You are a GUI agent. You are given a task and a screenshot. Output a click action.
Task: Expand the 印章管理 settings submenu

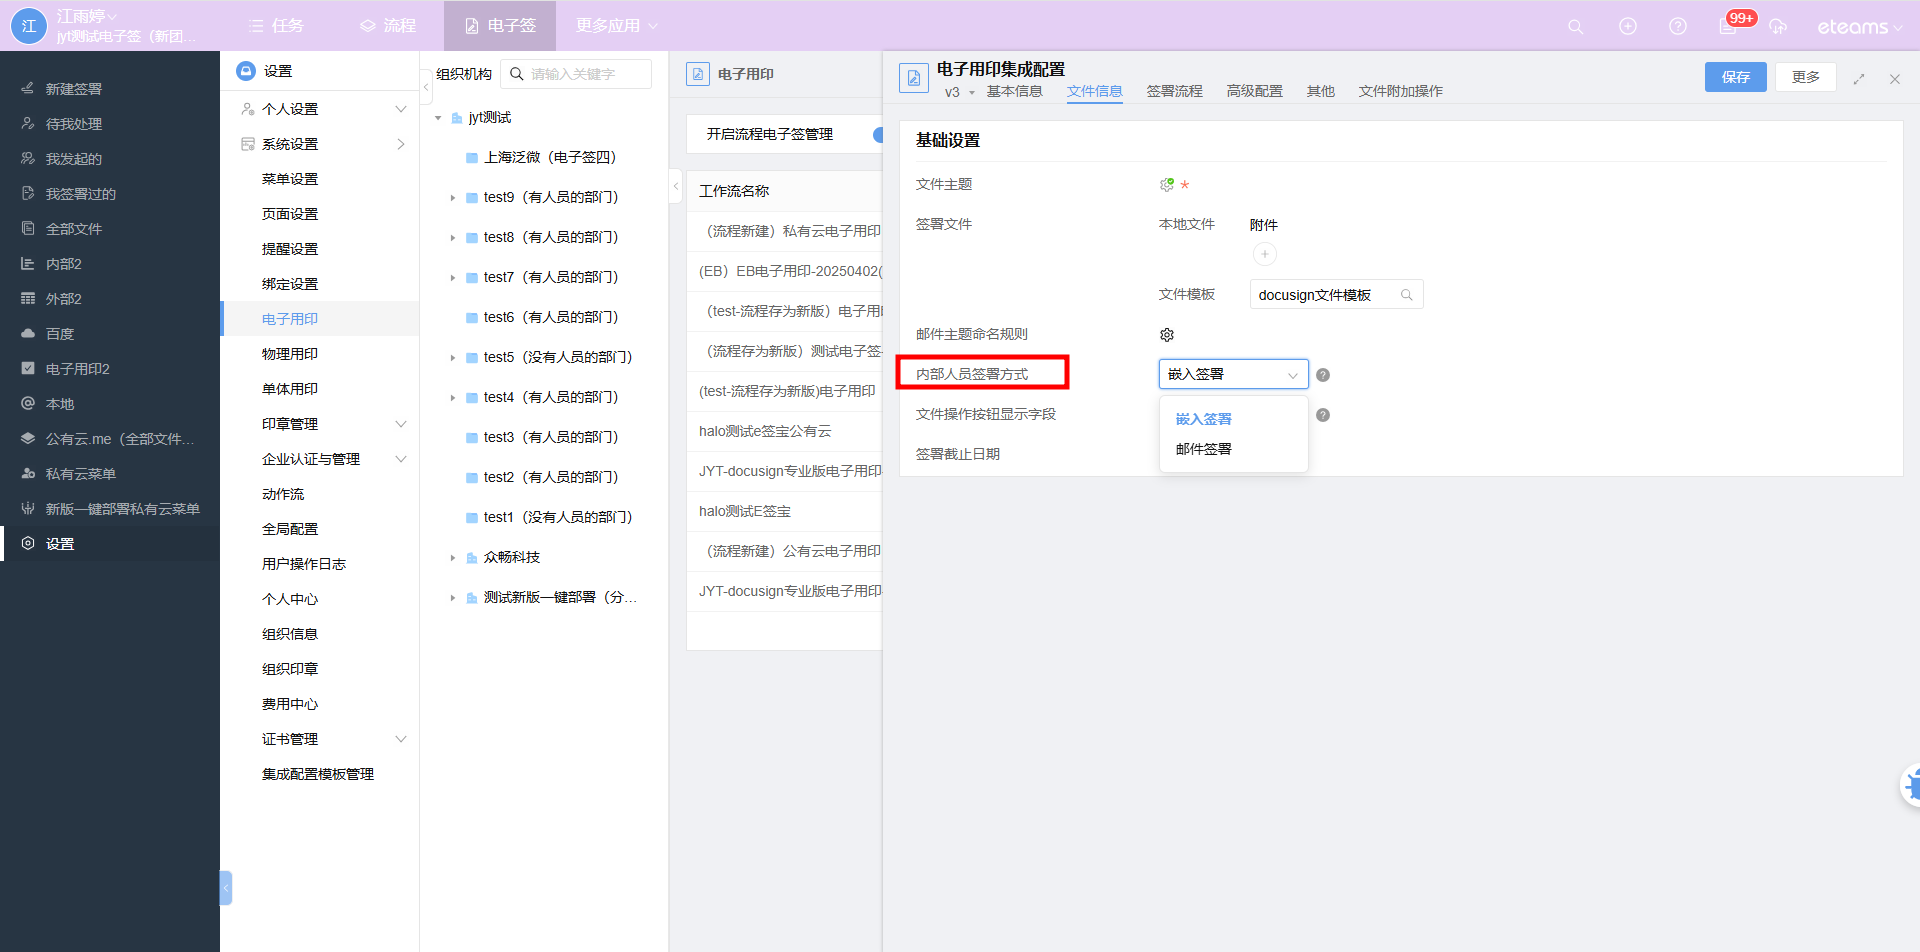pos(401,424)
